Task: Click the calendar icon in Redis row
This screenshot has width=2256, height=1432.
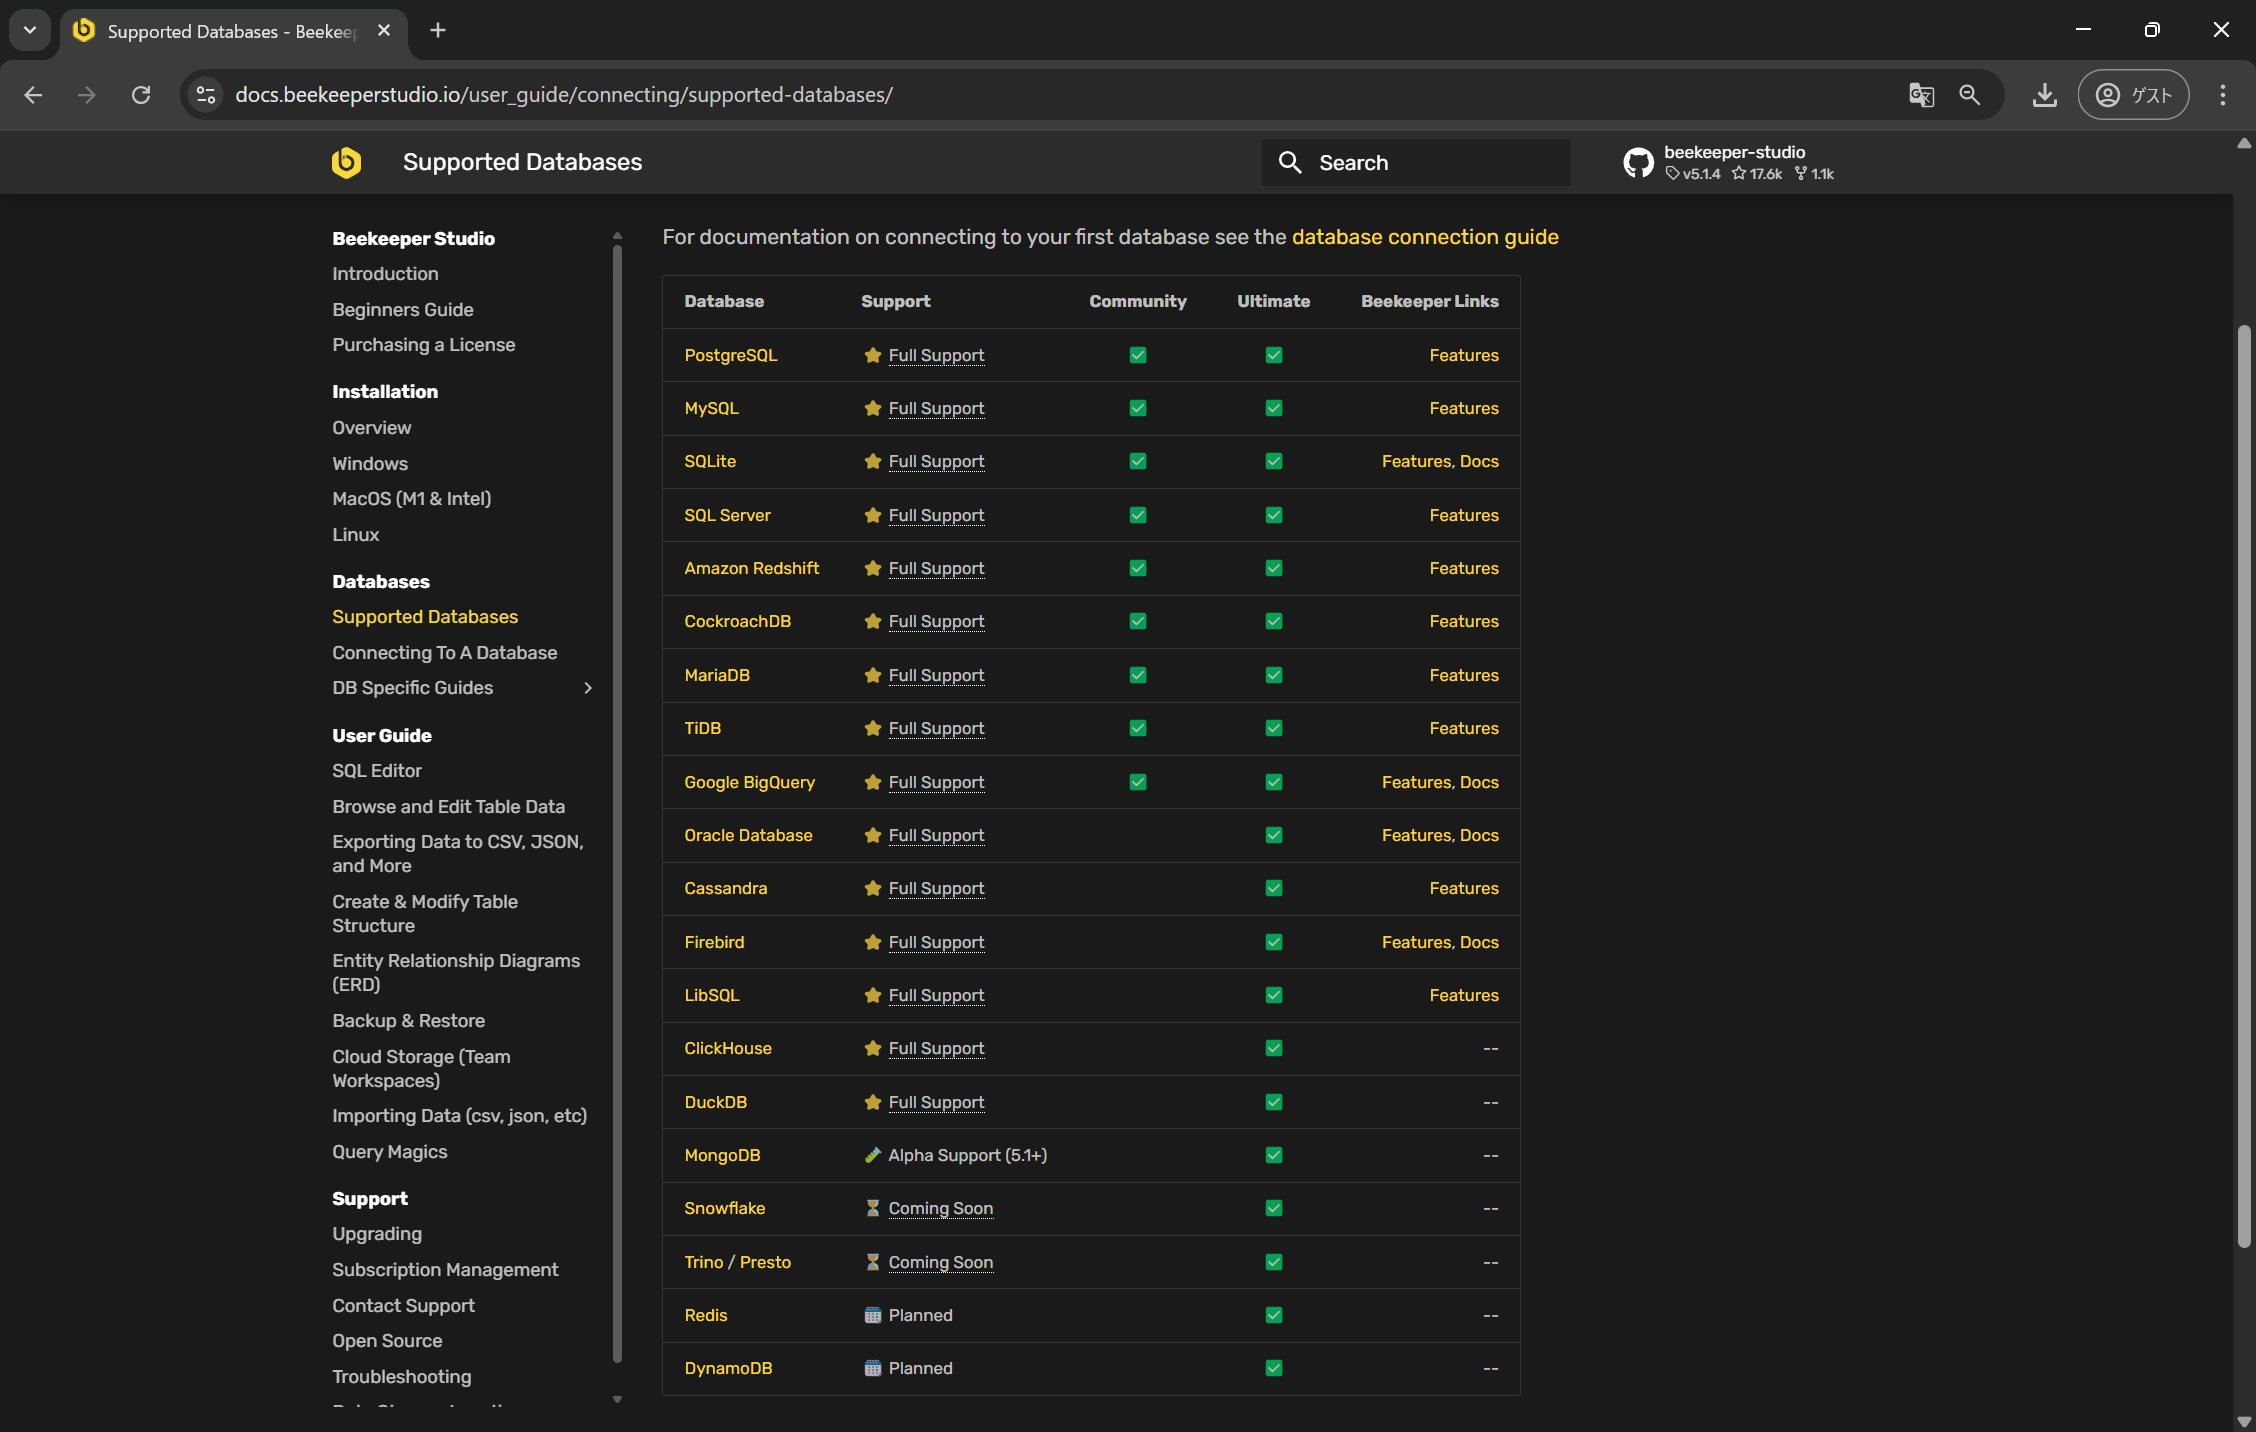Action: (872, 1315)
